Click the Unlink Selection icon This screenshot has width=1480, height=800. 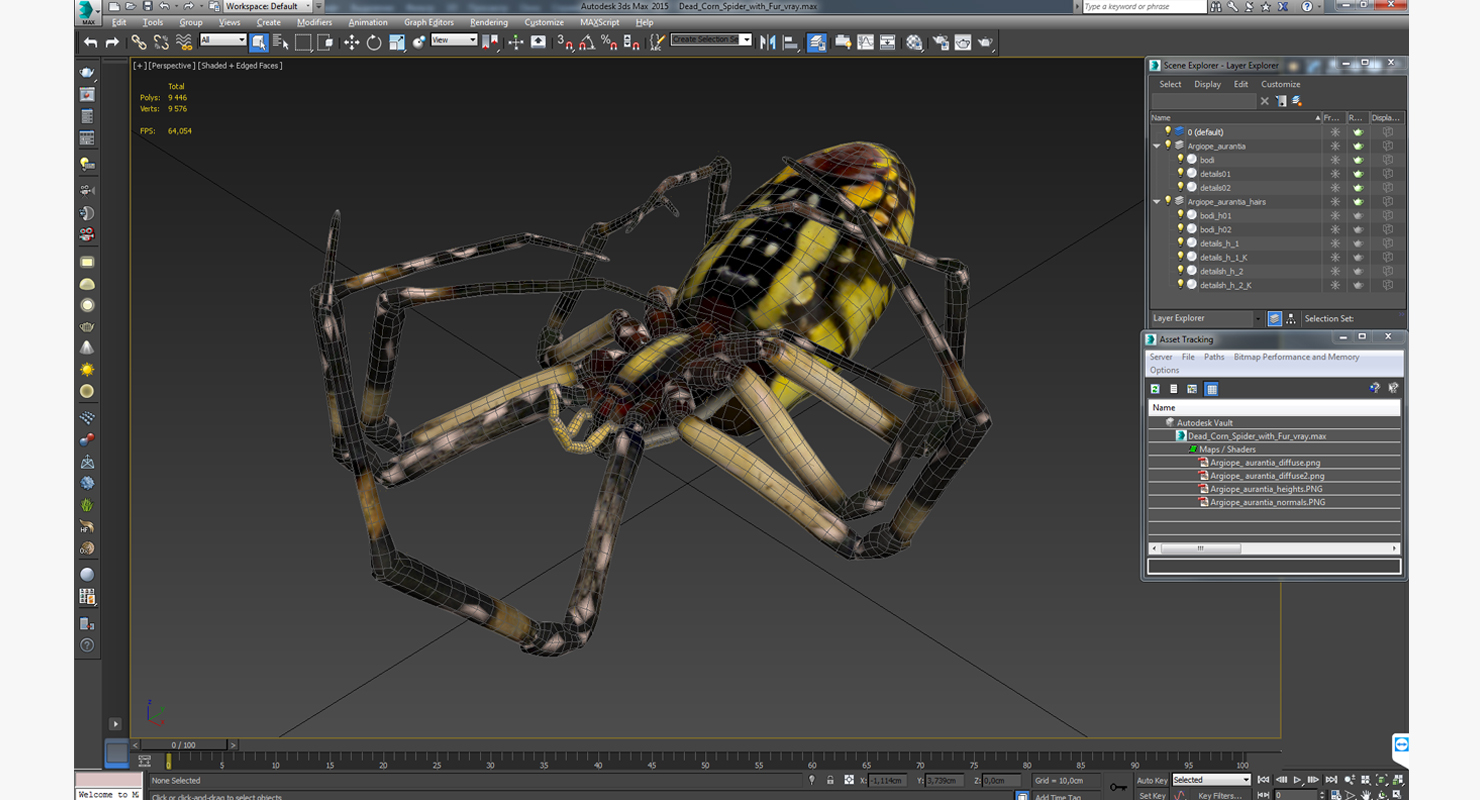[161, 42]
